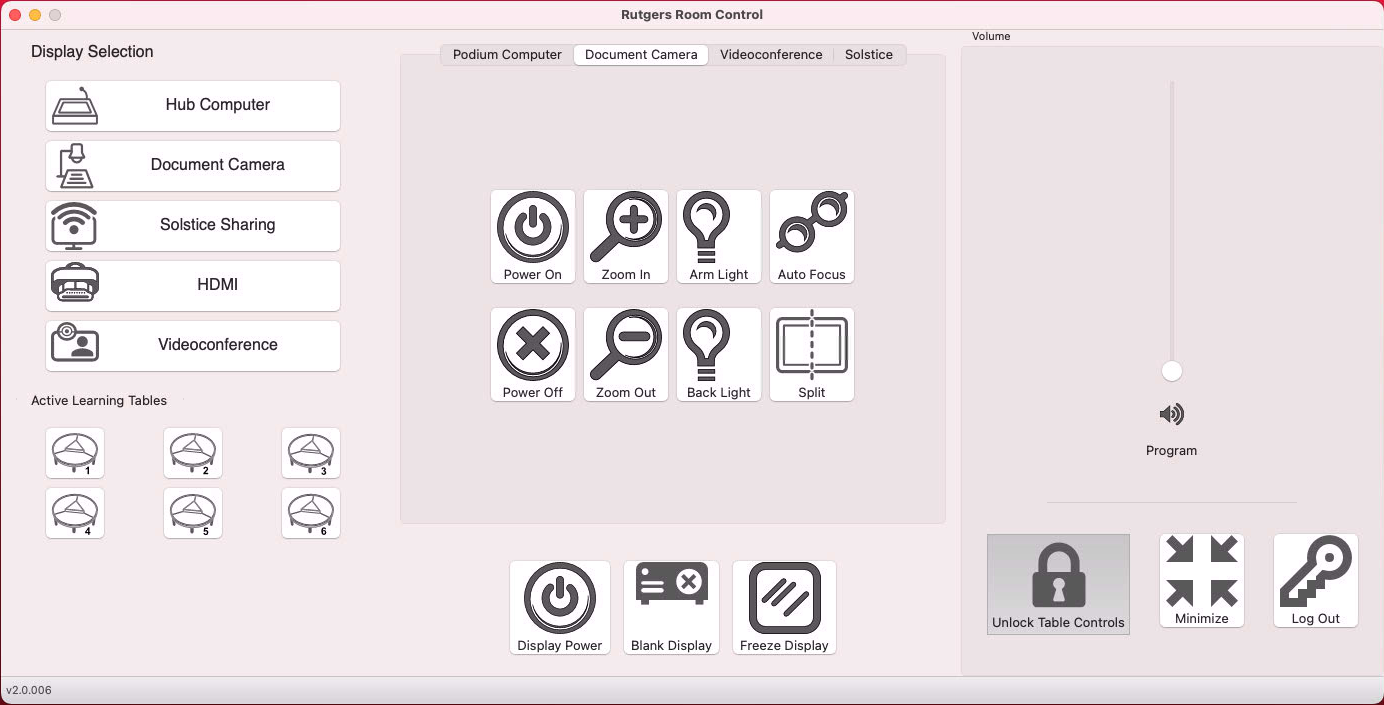Click Unlock Table Controls
This screenshot has width=1384, height=705.
1058,584
